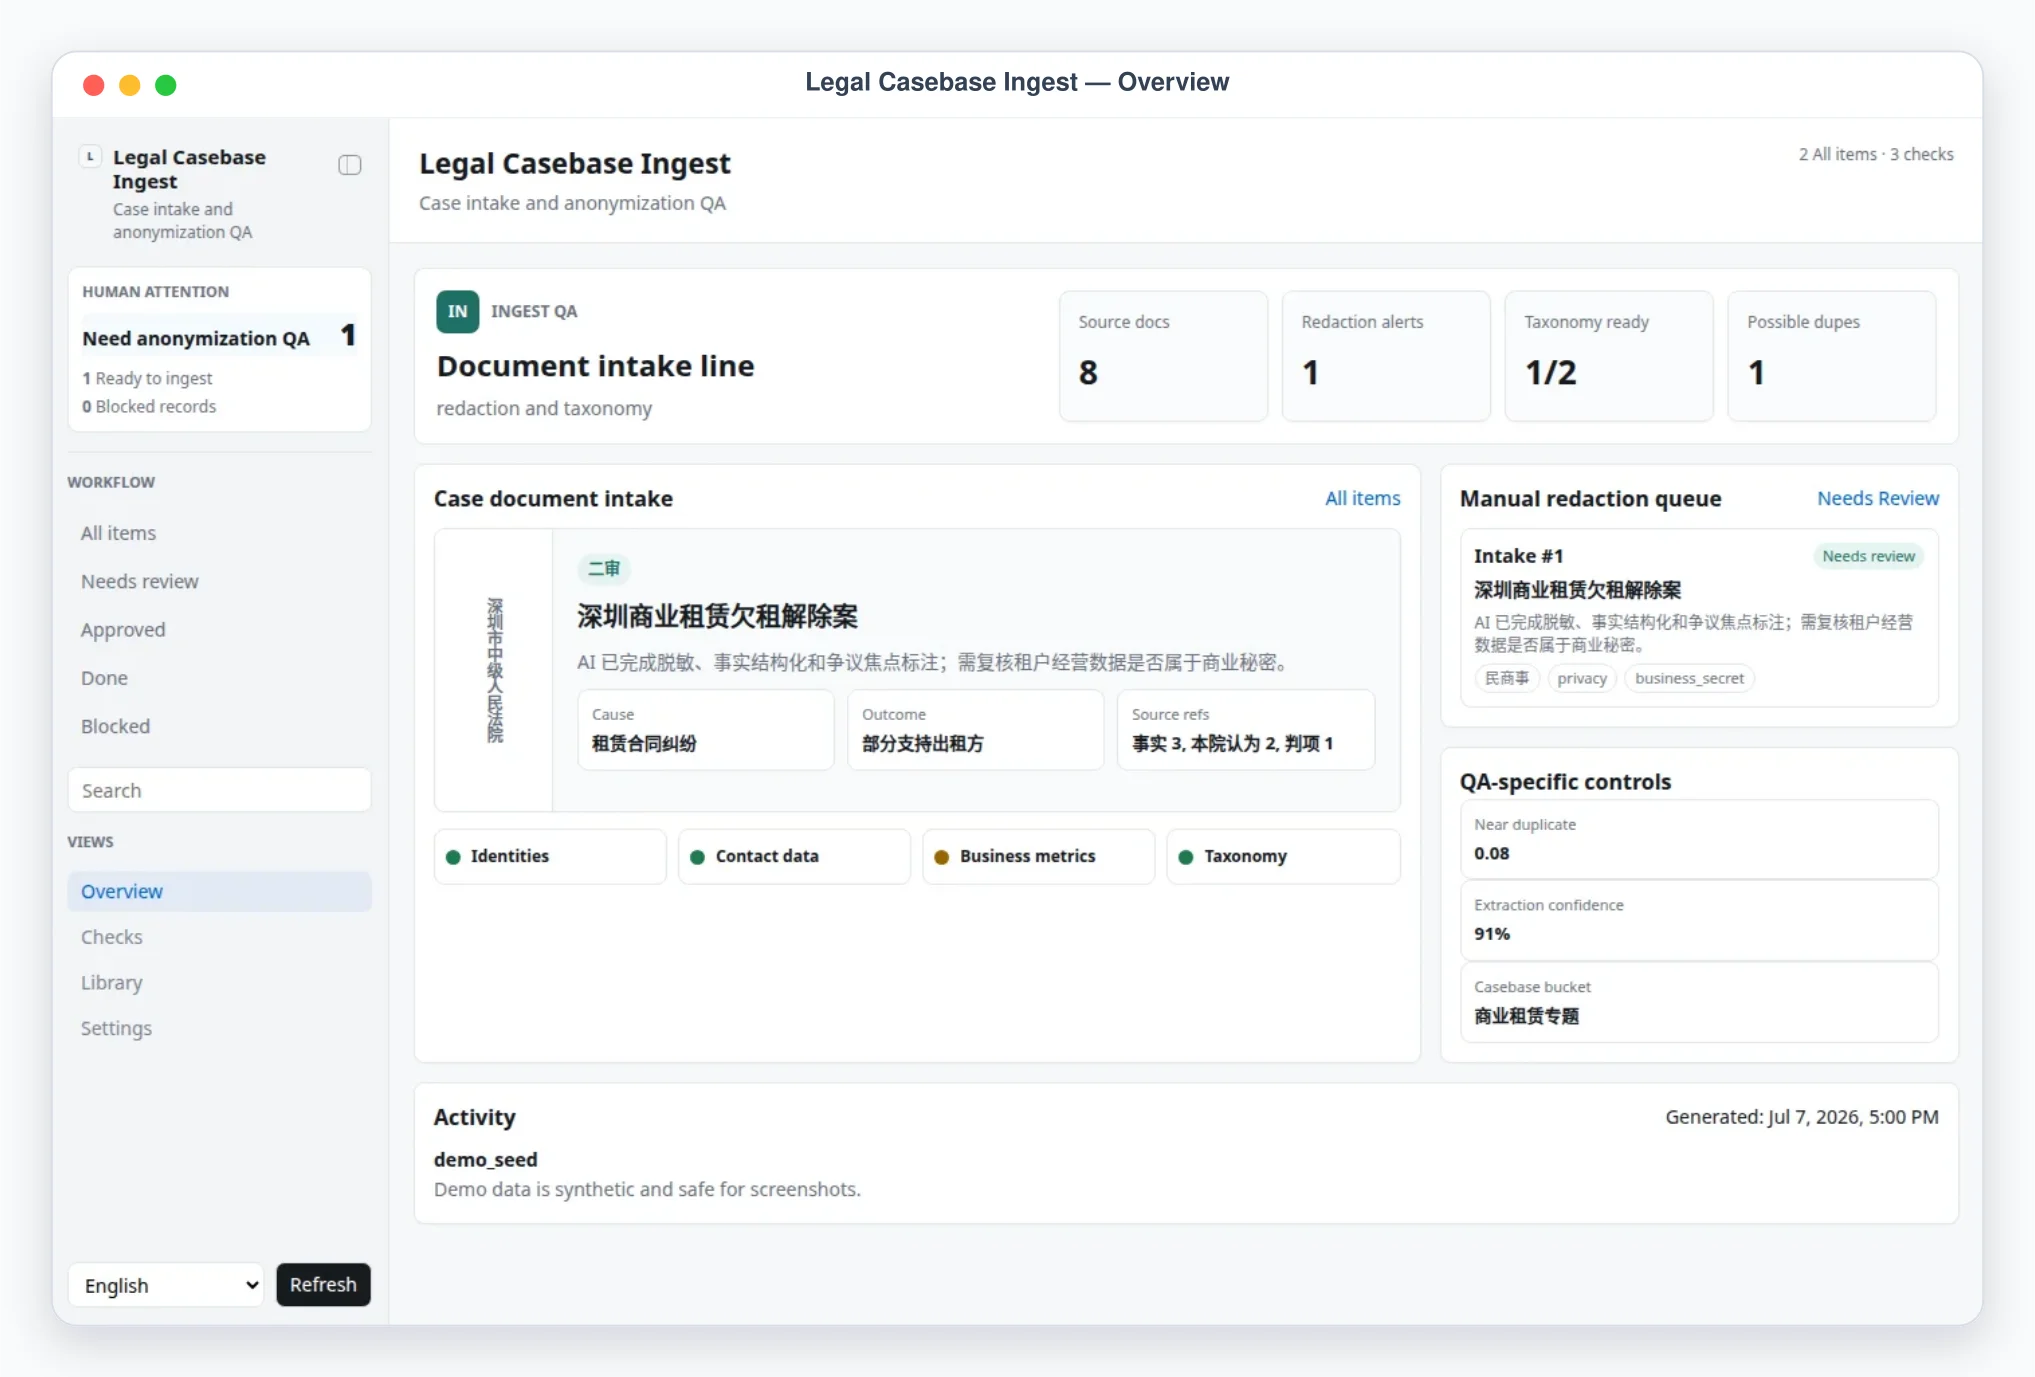Click the AI summary sentence in the intake card
Viewport: 2035px width, 1377px height.
934,662
